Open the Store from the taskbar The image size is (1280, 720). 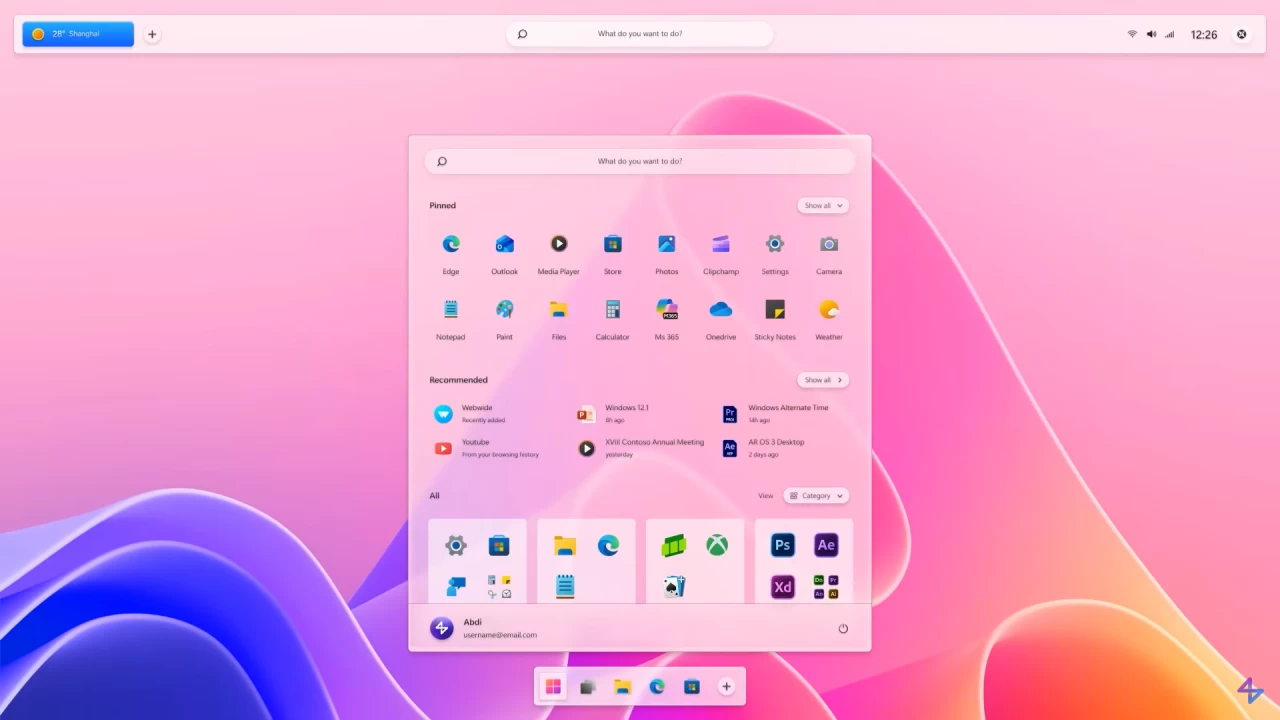pos(691,686)
